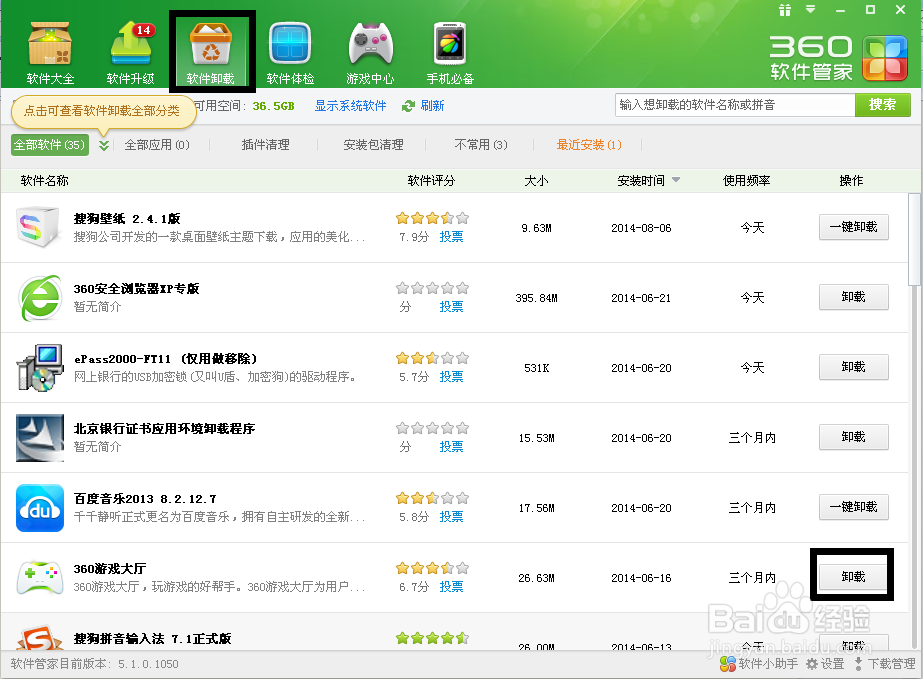The image size is (923, 679).
Task: Rate 360游戏大厅 using its stars
Action: (432, 568)
